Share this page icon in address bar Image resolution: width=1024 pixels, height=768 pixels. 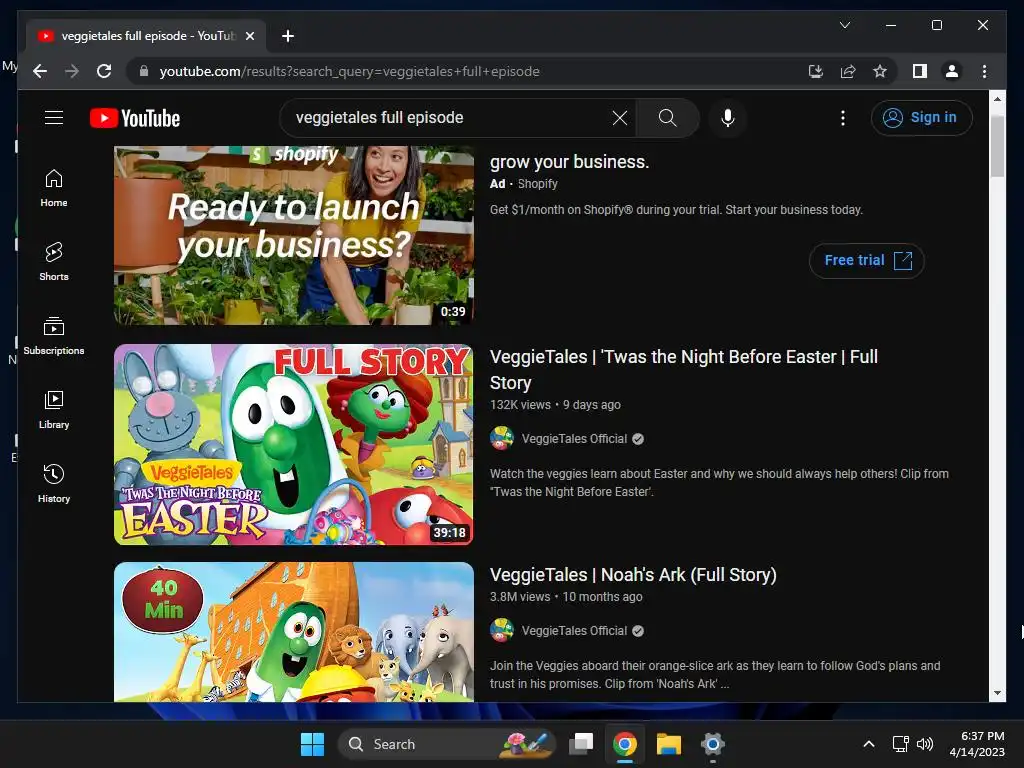pos(848,71)
